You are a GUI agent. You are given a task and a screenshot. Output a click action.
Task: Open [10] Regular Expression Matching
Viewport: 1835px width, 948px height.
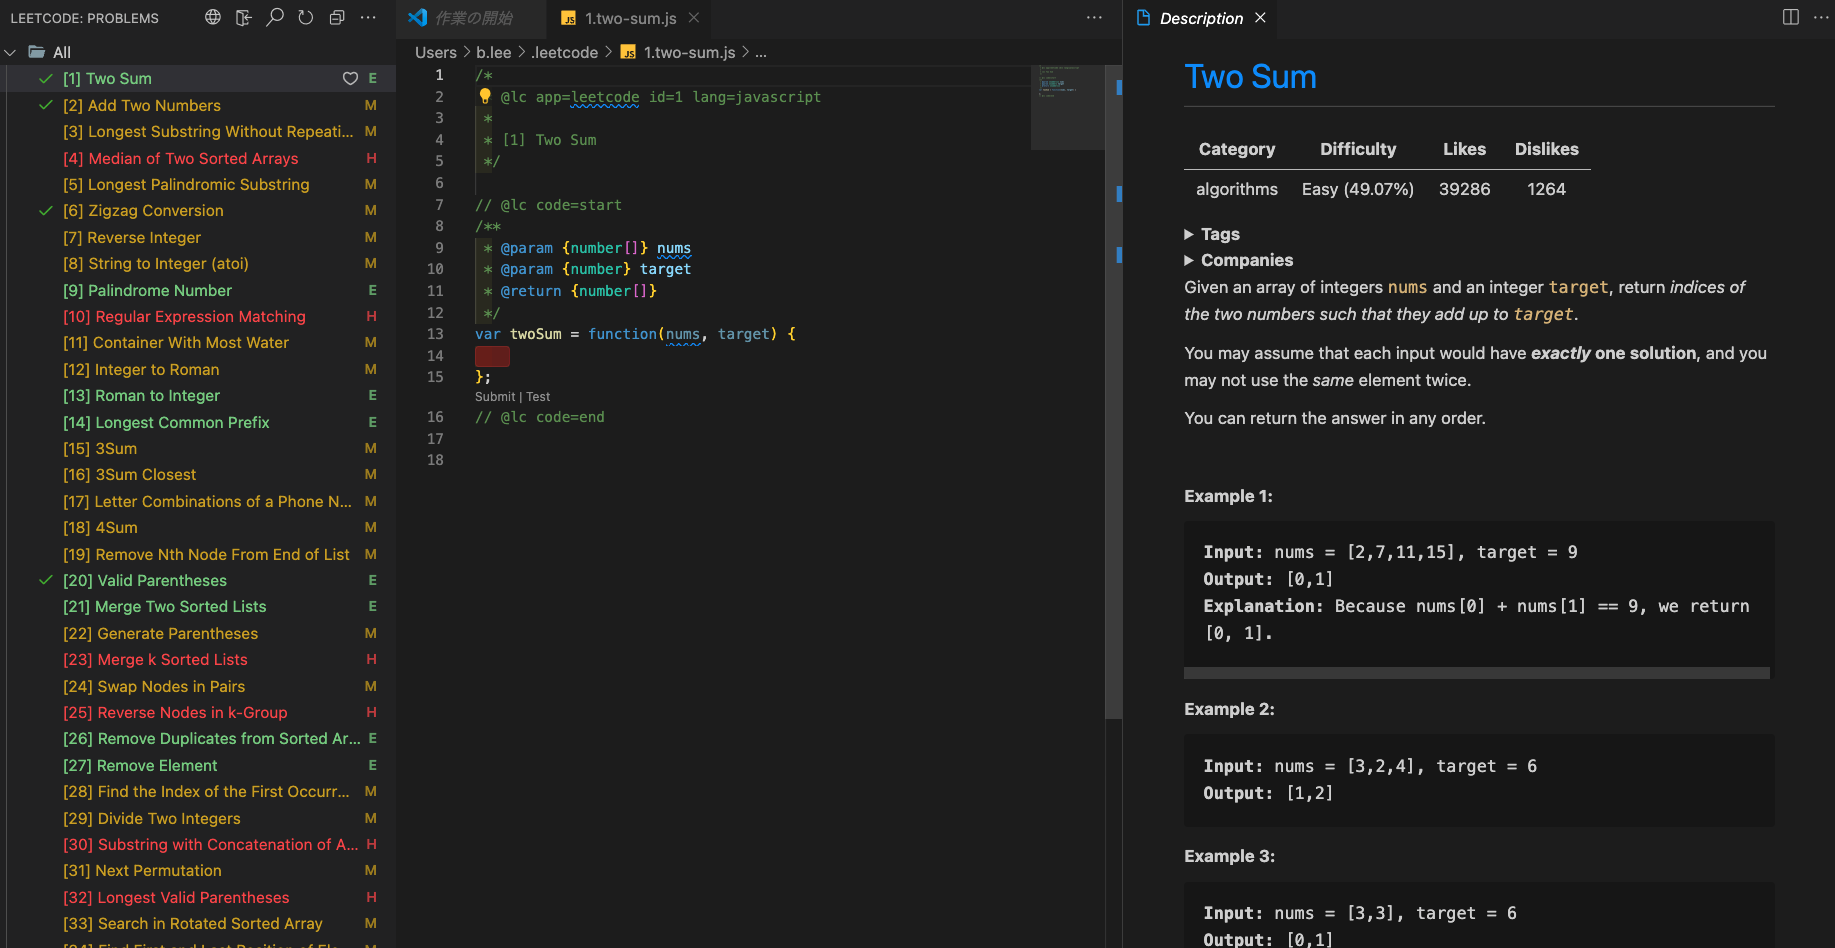pos(200,316)
